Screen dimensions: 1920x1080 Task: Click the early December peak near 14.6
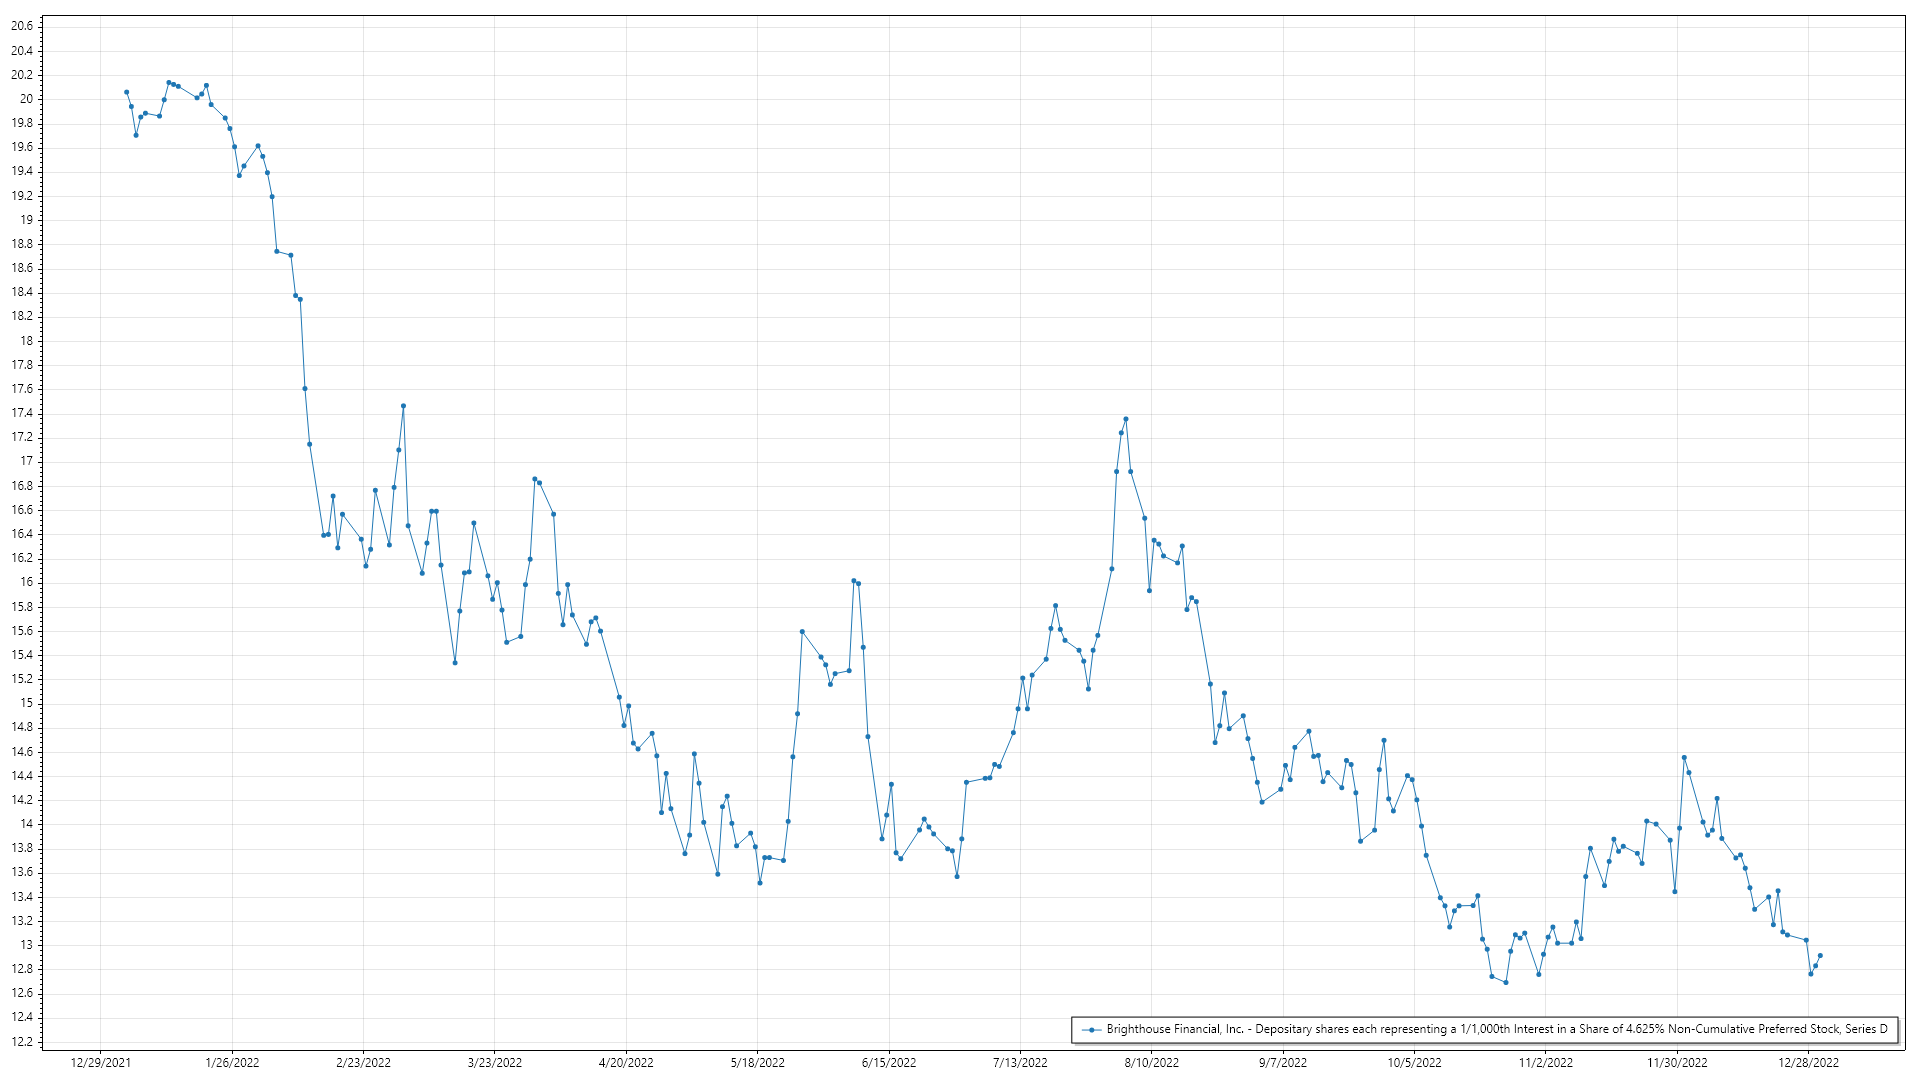(x=1684, y=758)
